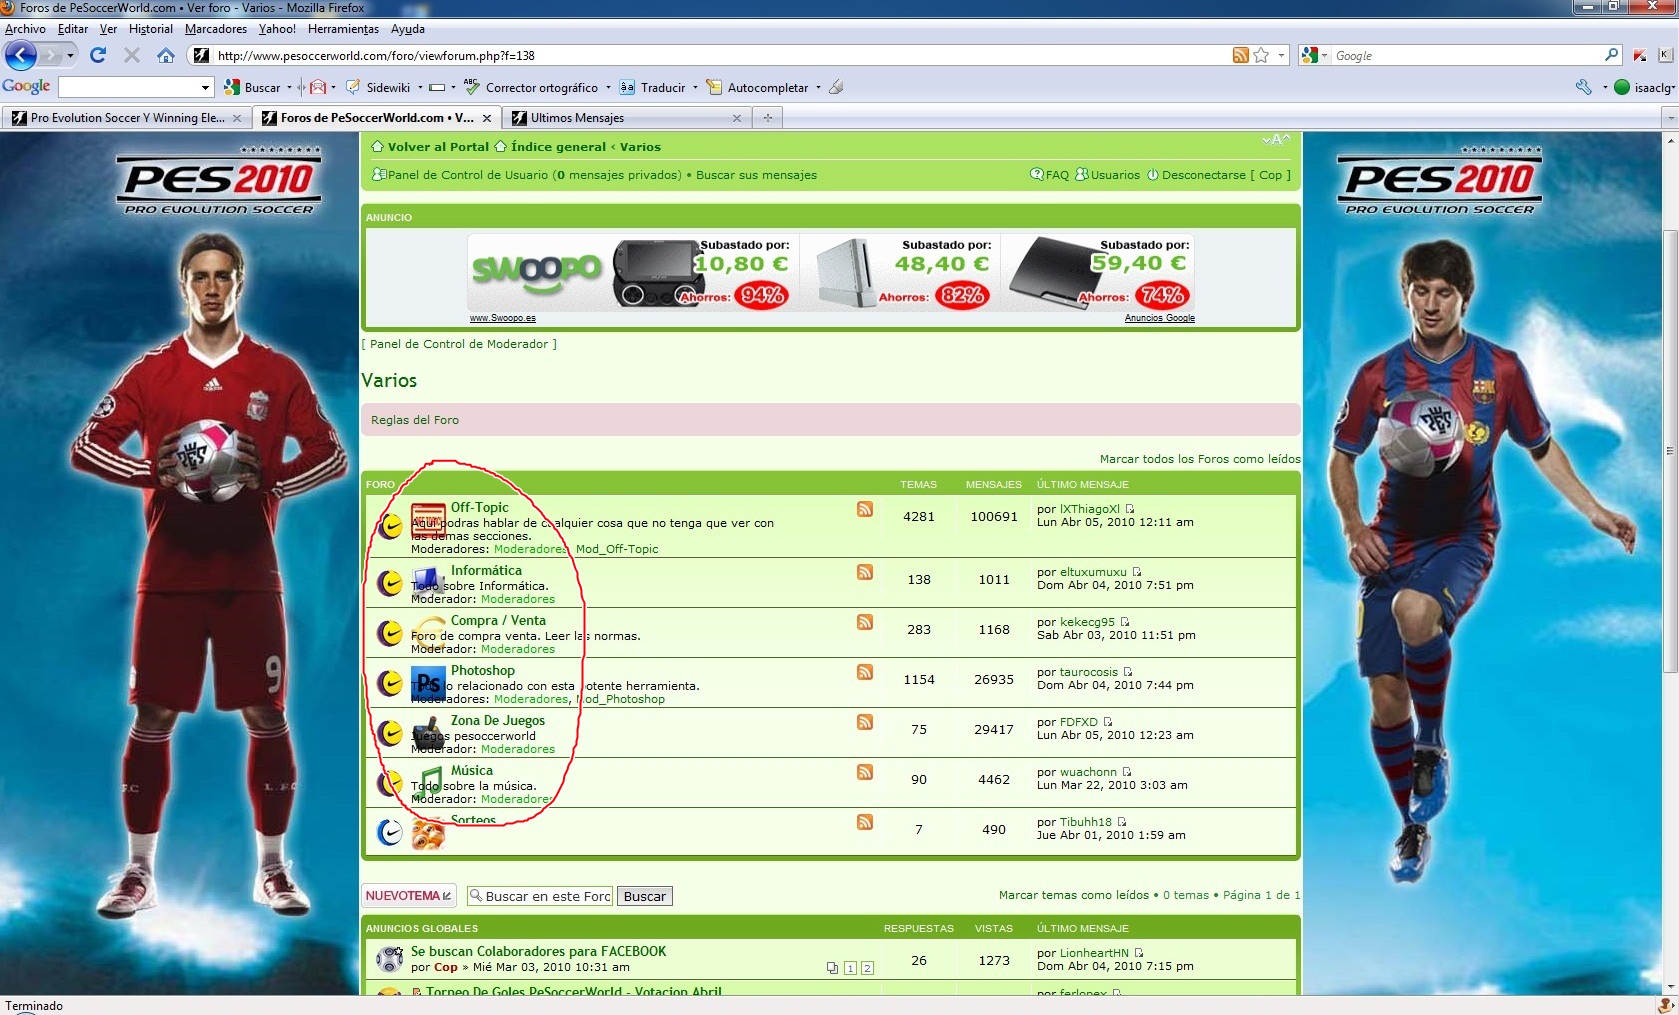Click the Autocompletar toolbar button
Screen dimensions: 1679x1015
coord(757,87)
